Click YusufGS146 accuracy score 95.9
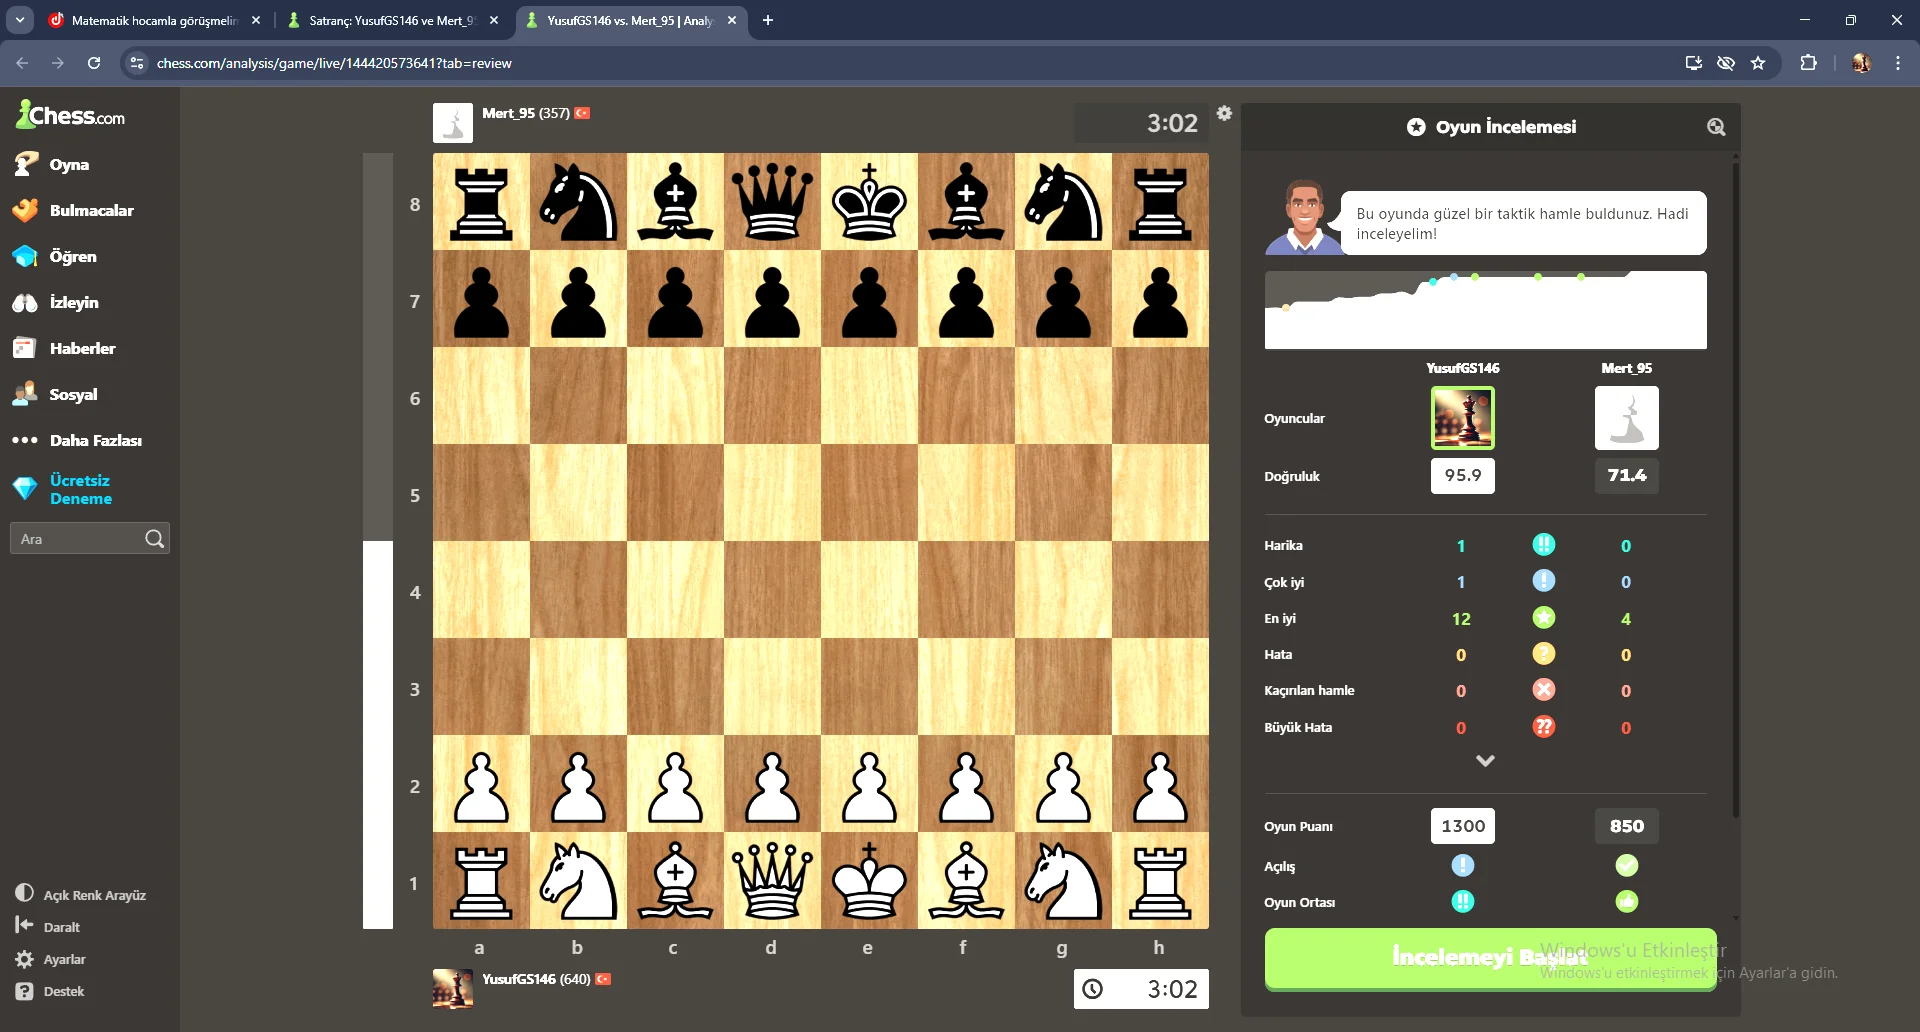 coord(1463,476)
